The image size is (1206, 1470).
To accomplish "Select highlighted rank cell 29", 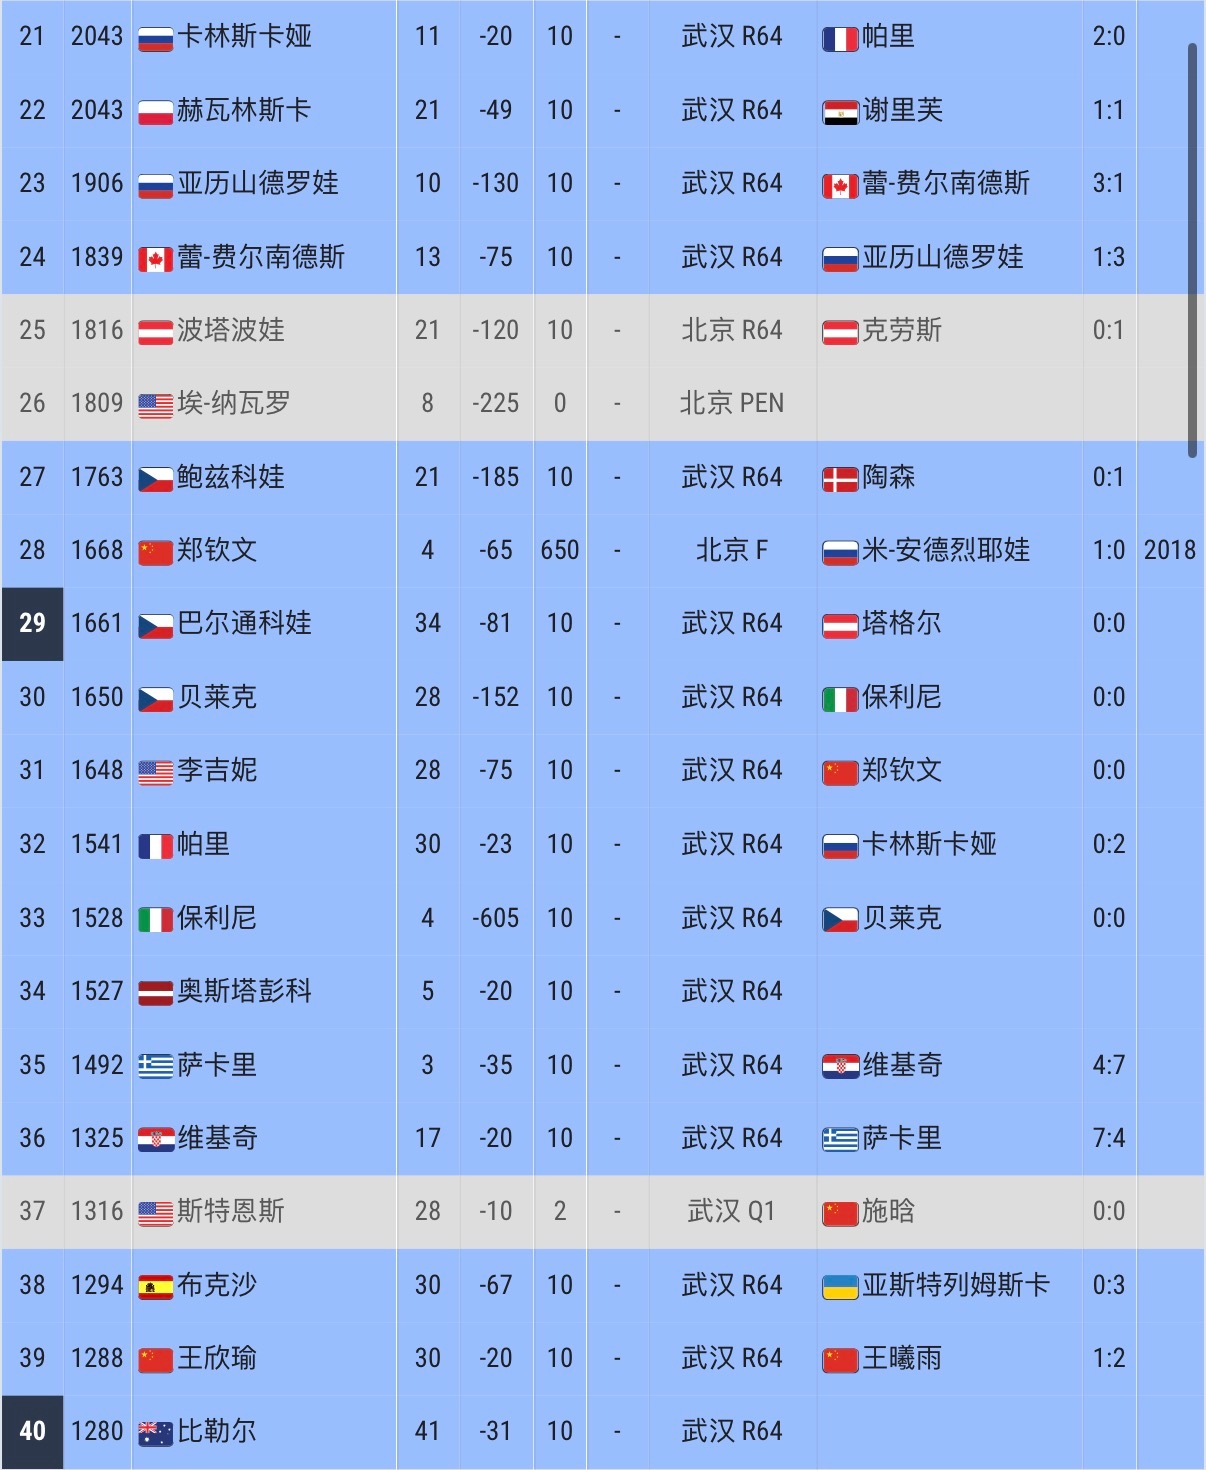I will (32, 624).
